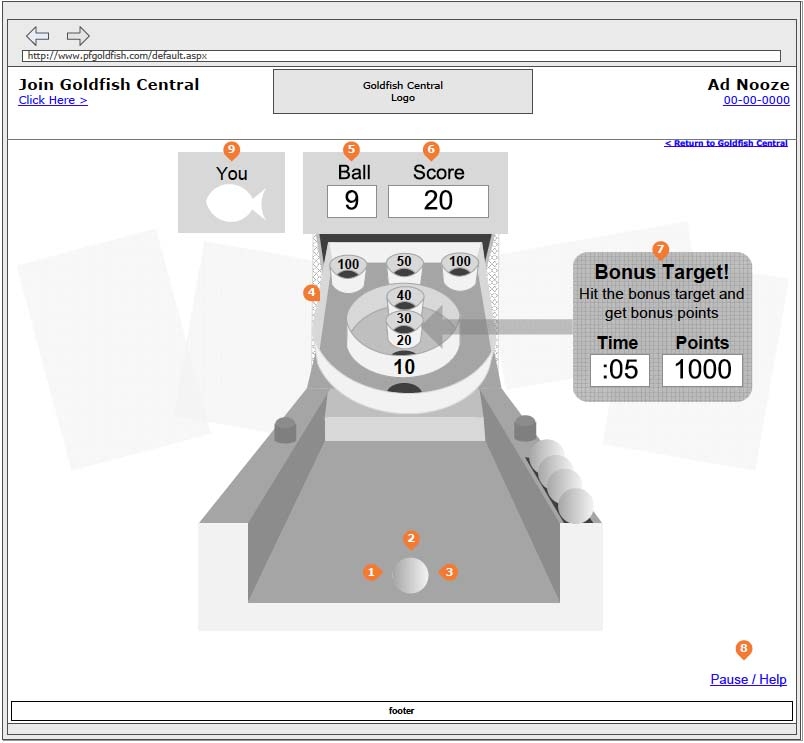
Task: Click 'Join Goldfish Central' heading
Action: pyautogui.click(x=109, y=85)
